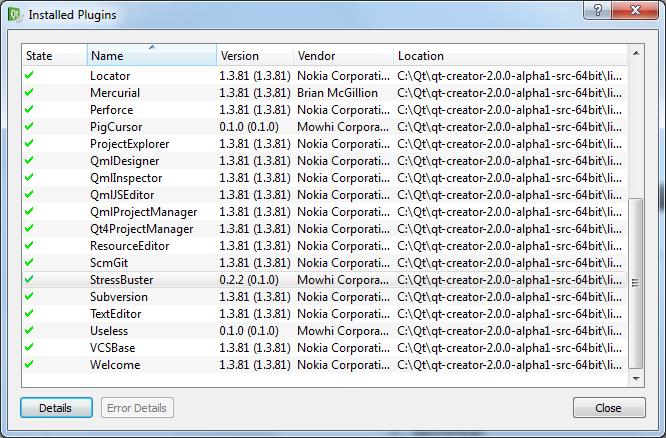666x438 pixels.
Task: Select the QmlInspector plugin name
Action: [126, 178]
